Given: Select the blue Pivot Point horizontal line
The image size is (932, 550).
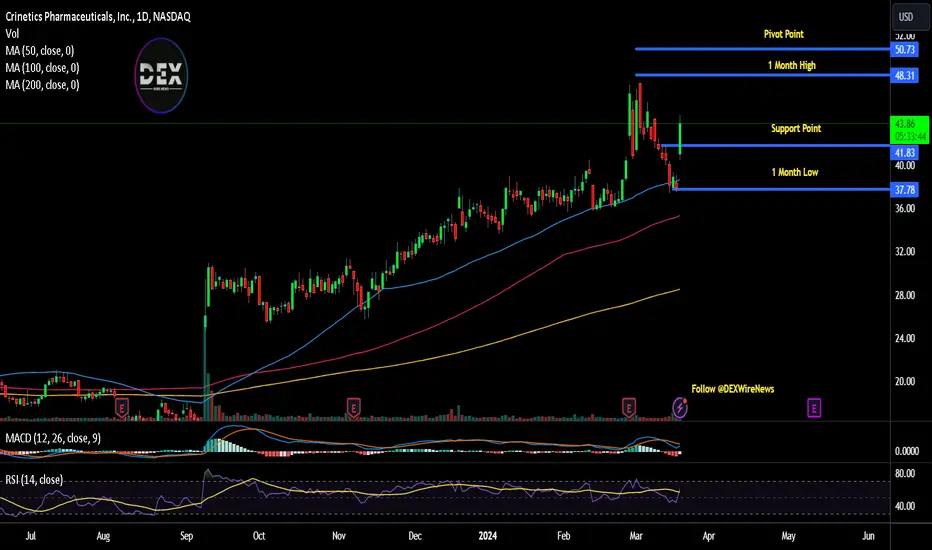Looking at the screenshot, I should click(x=763, y=49).
